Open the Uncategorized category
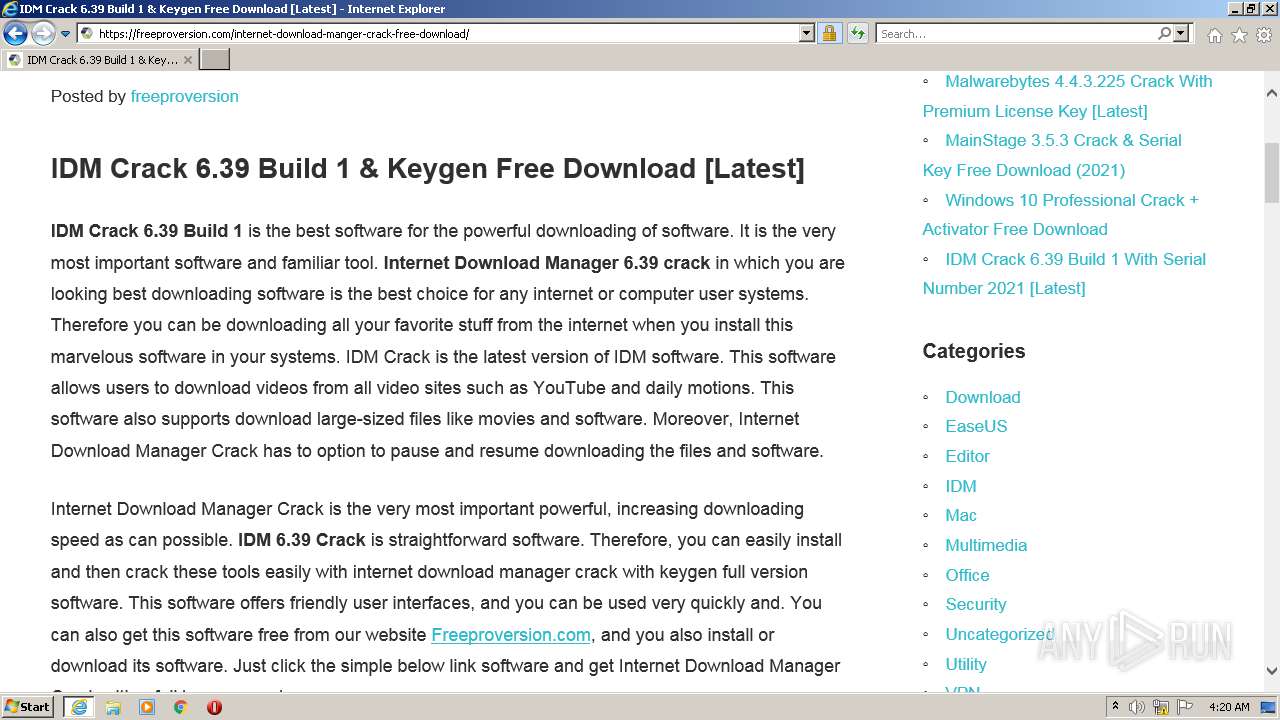1280x720 pixels. coord(999,634)
